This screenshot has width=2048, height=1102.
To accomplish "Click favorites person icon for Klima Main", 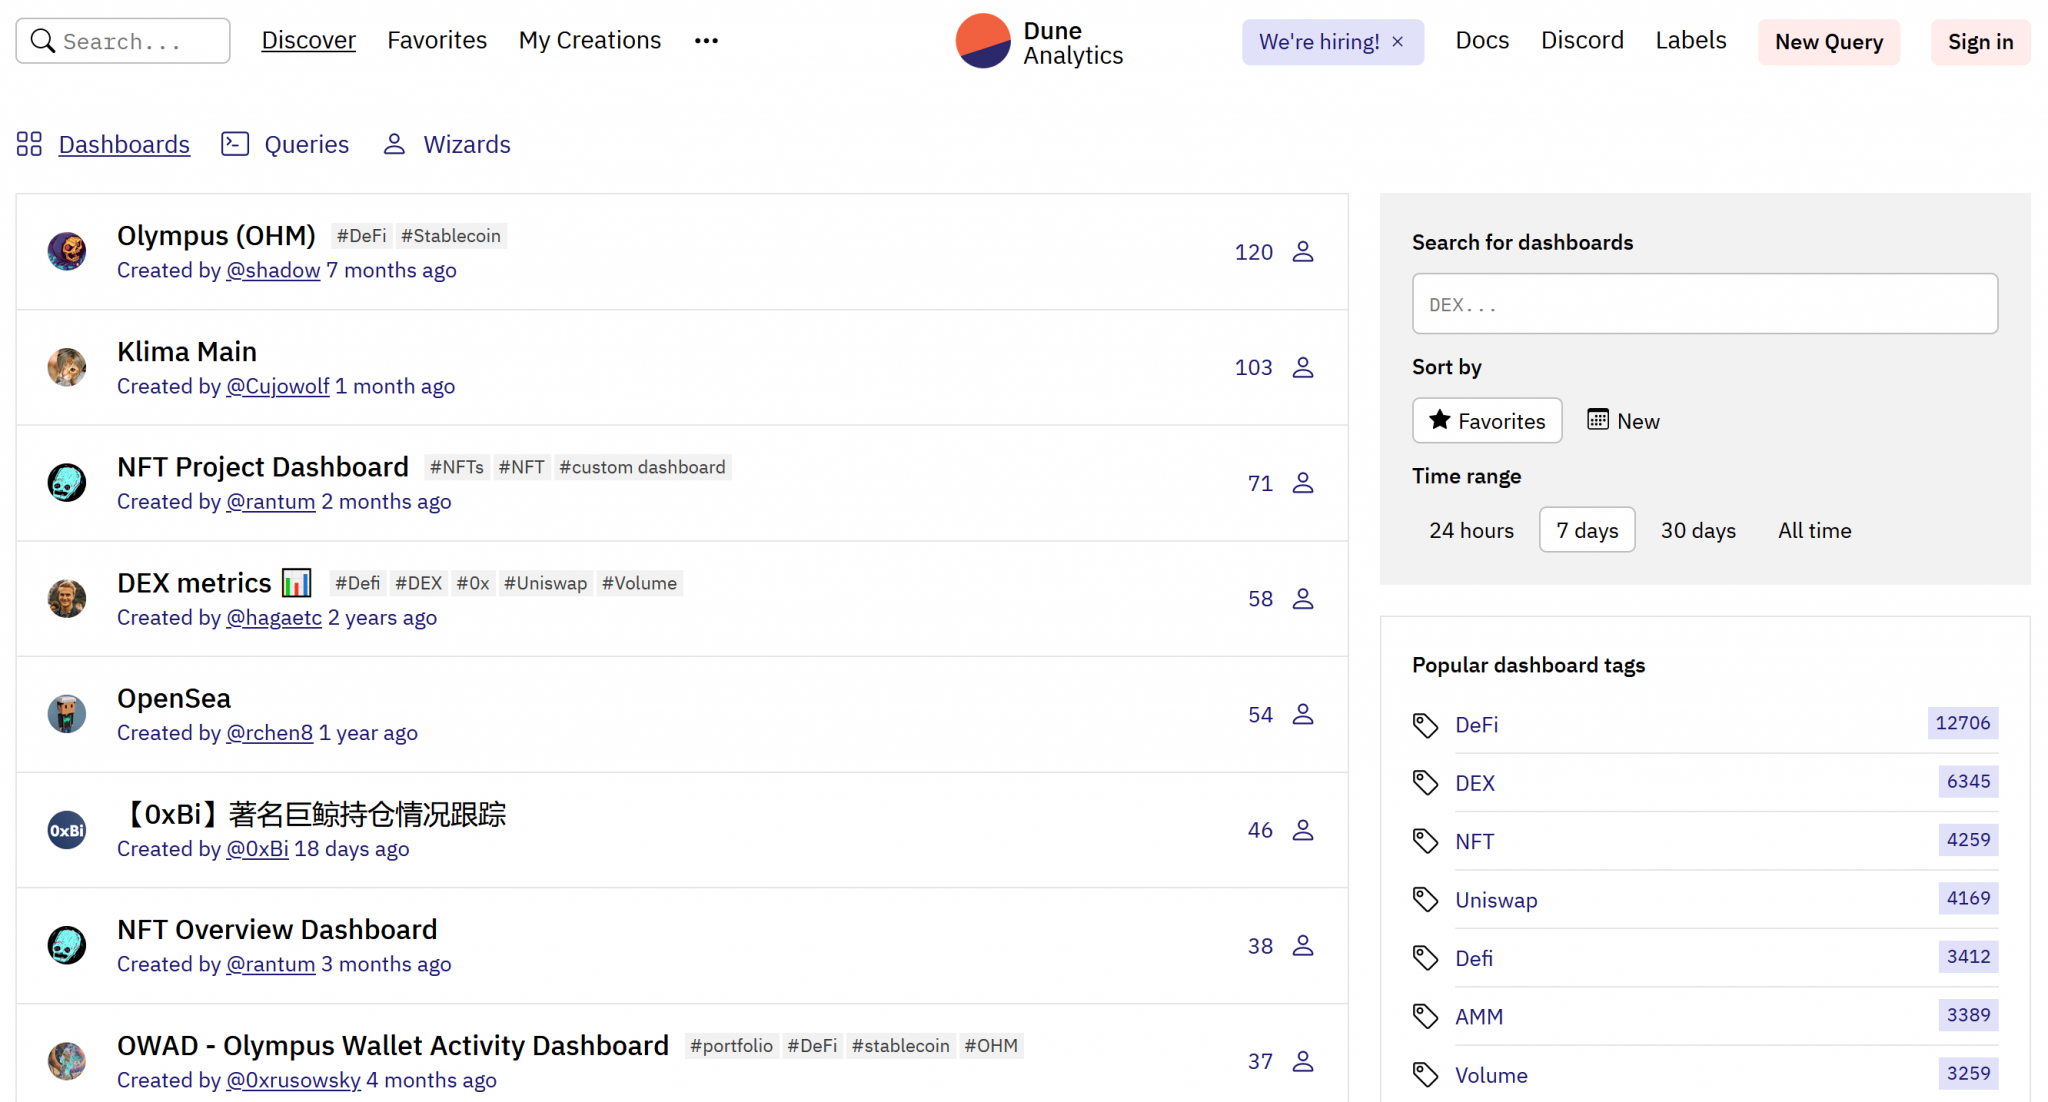I will (x=1302, y=367).
